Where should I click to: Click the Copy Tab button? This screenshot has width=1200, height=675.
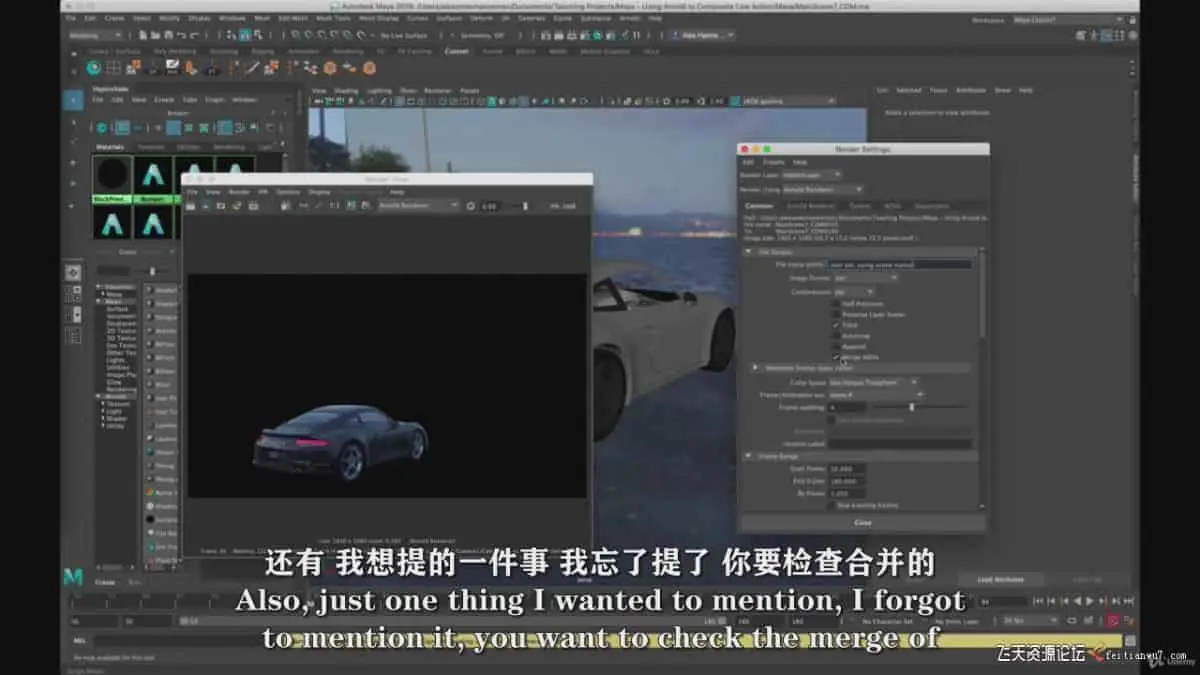click(x=1087, y=580)
